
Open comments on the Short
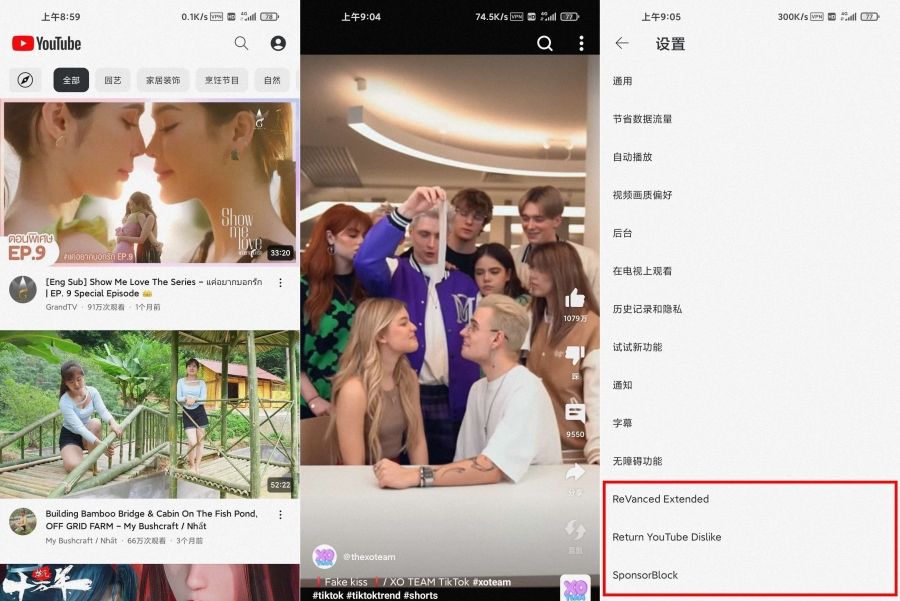(x=575, y=412)
